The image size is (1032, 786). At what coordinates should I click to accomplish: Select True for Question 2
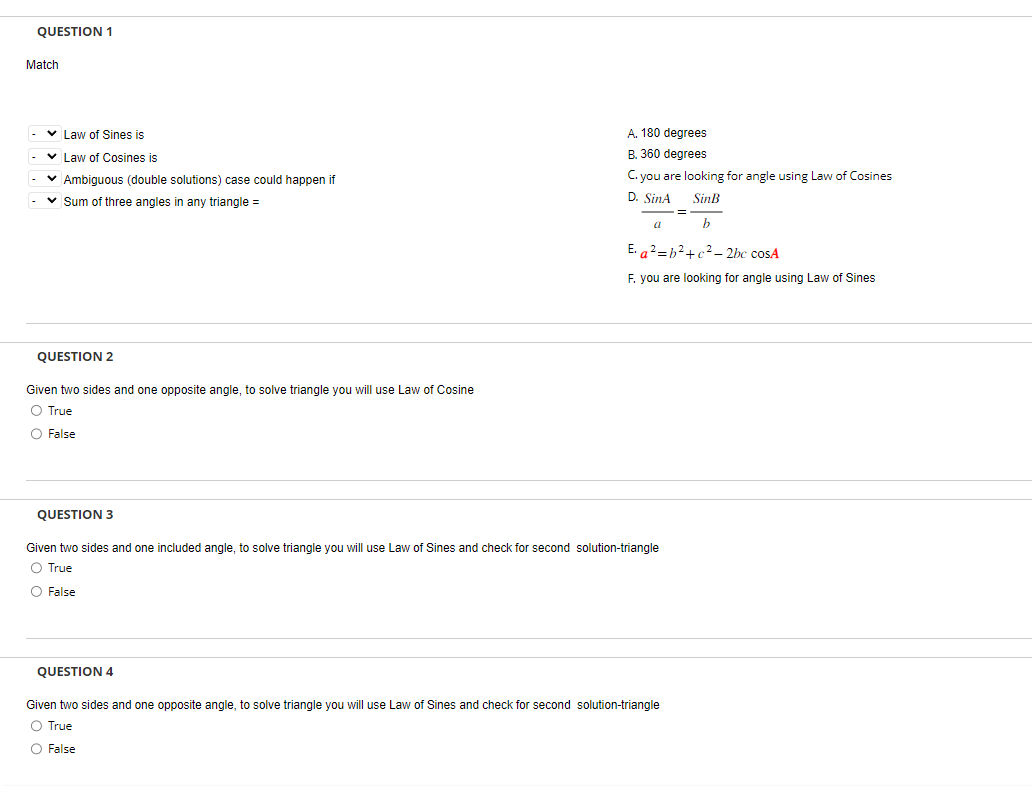tap(36, 410)
